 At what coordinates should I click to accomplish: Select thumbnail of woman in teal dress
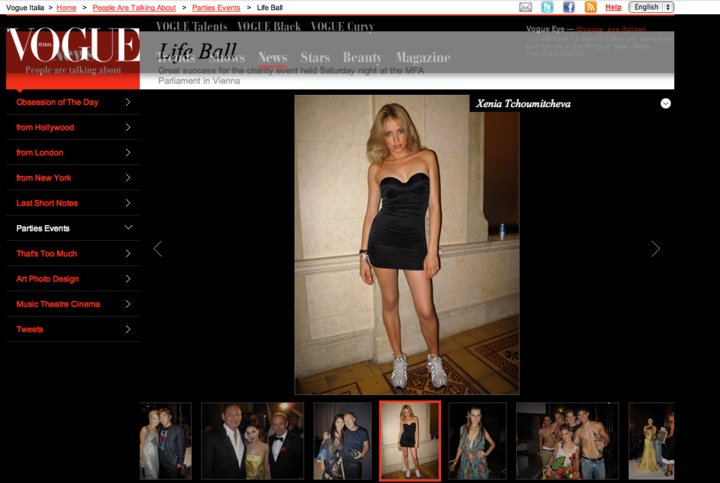tap(478, 441)
